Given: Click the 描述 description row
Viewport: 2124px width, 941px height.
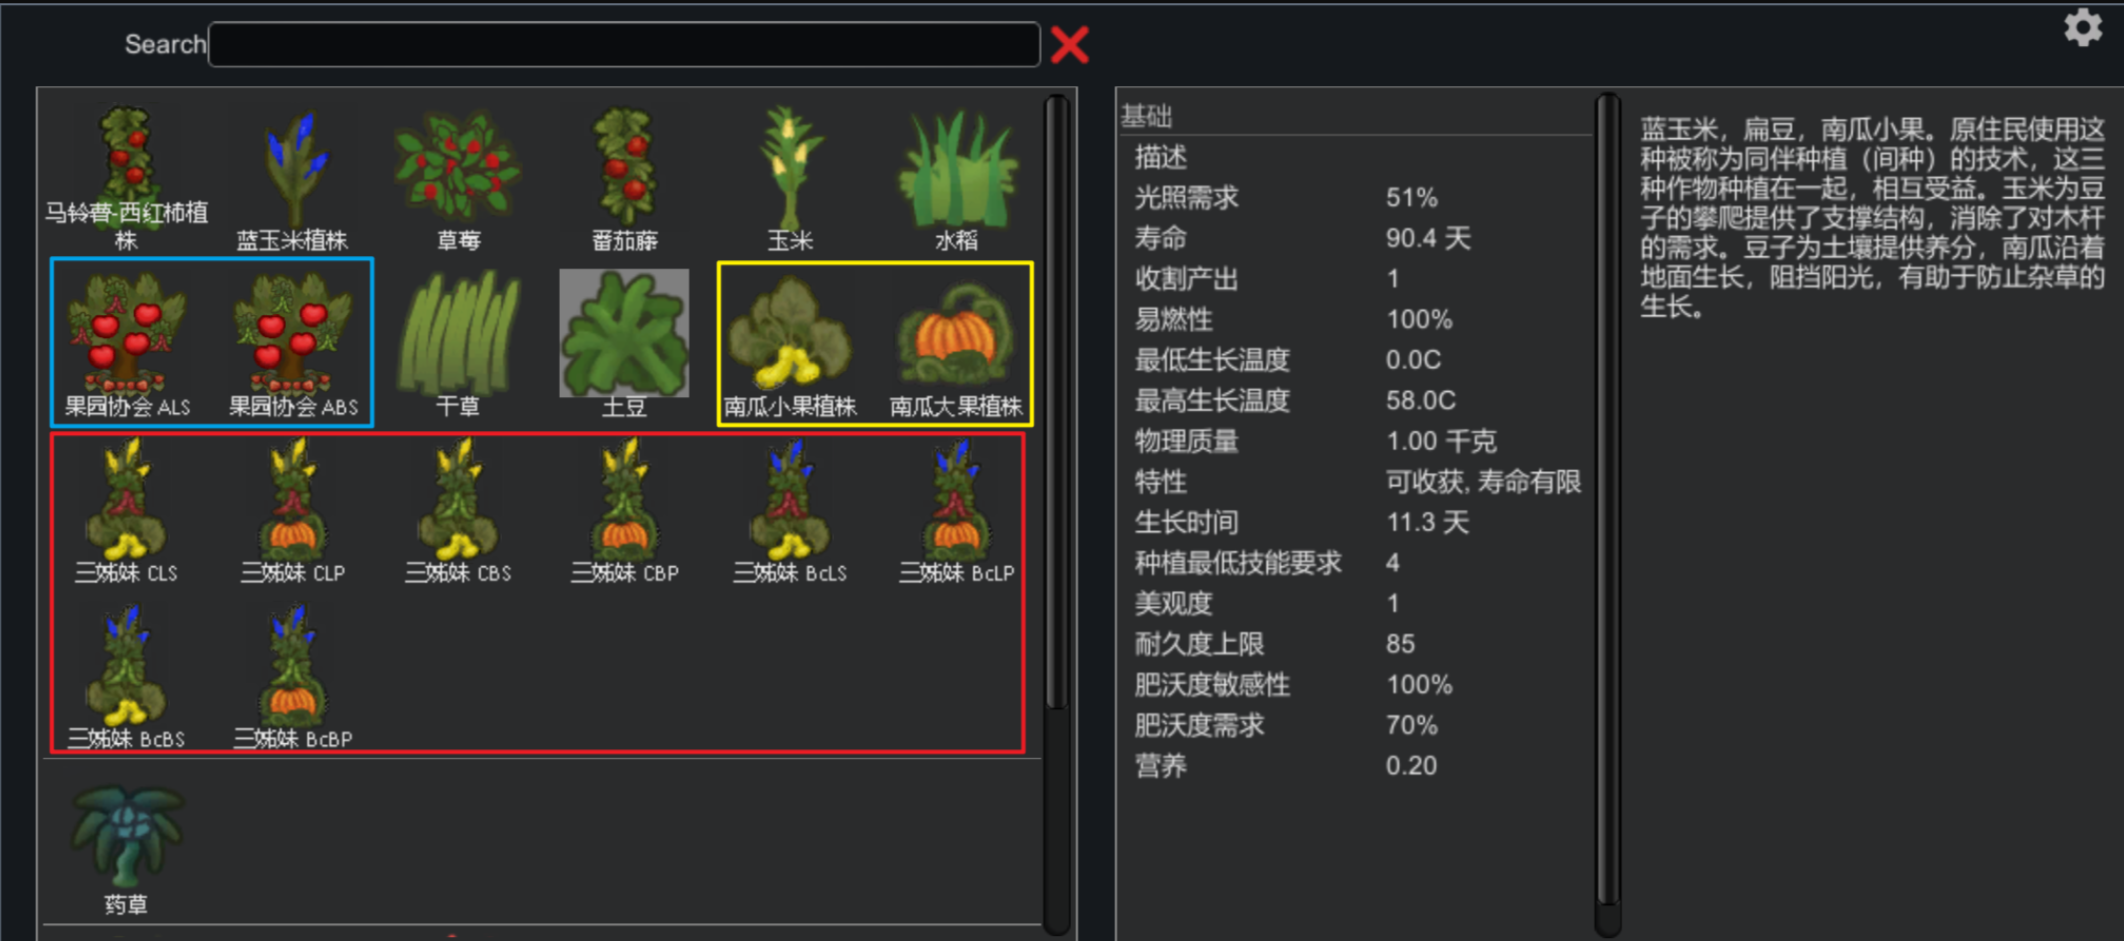Looking at the screenshot, I should pyautogui.click(x=1354, y=157).
